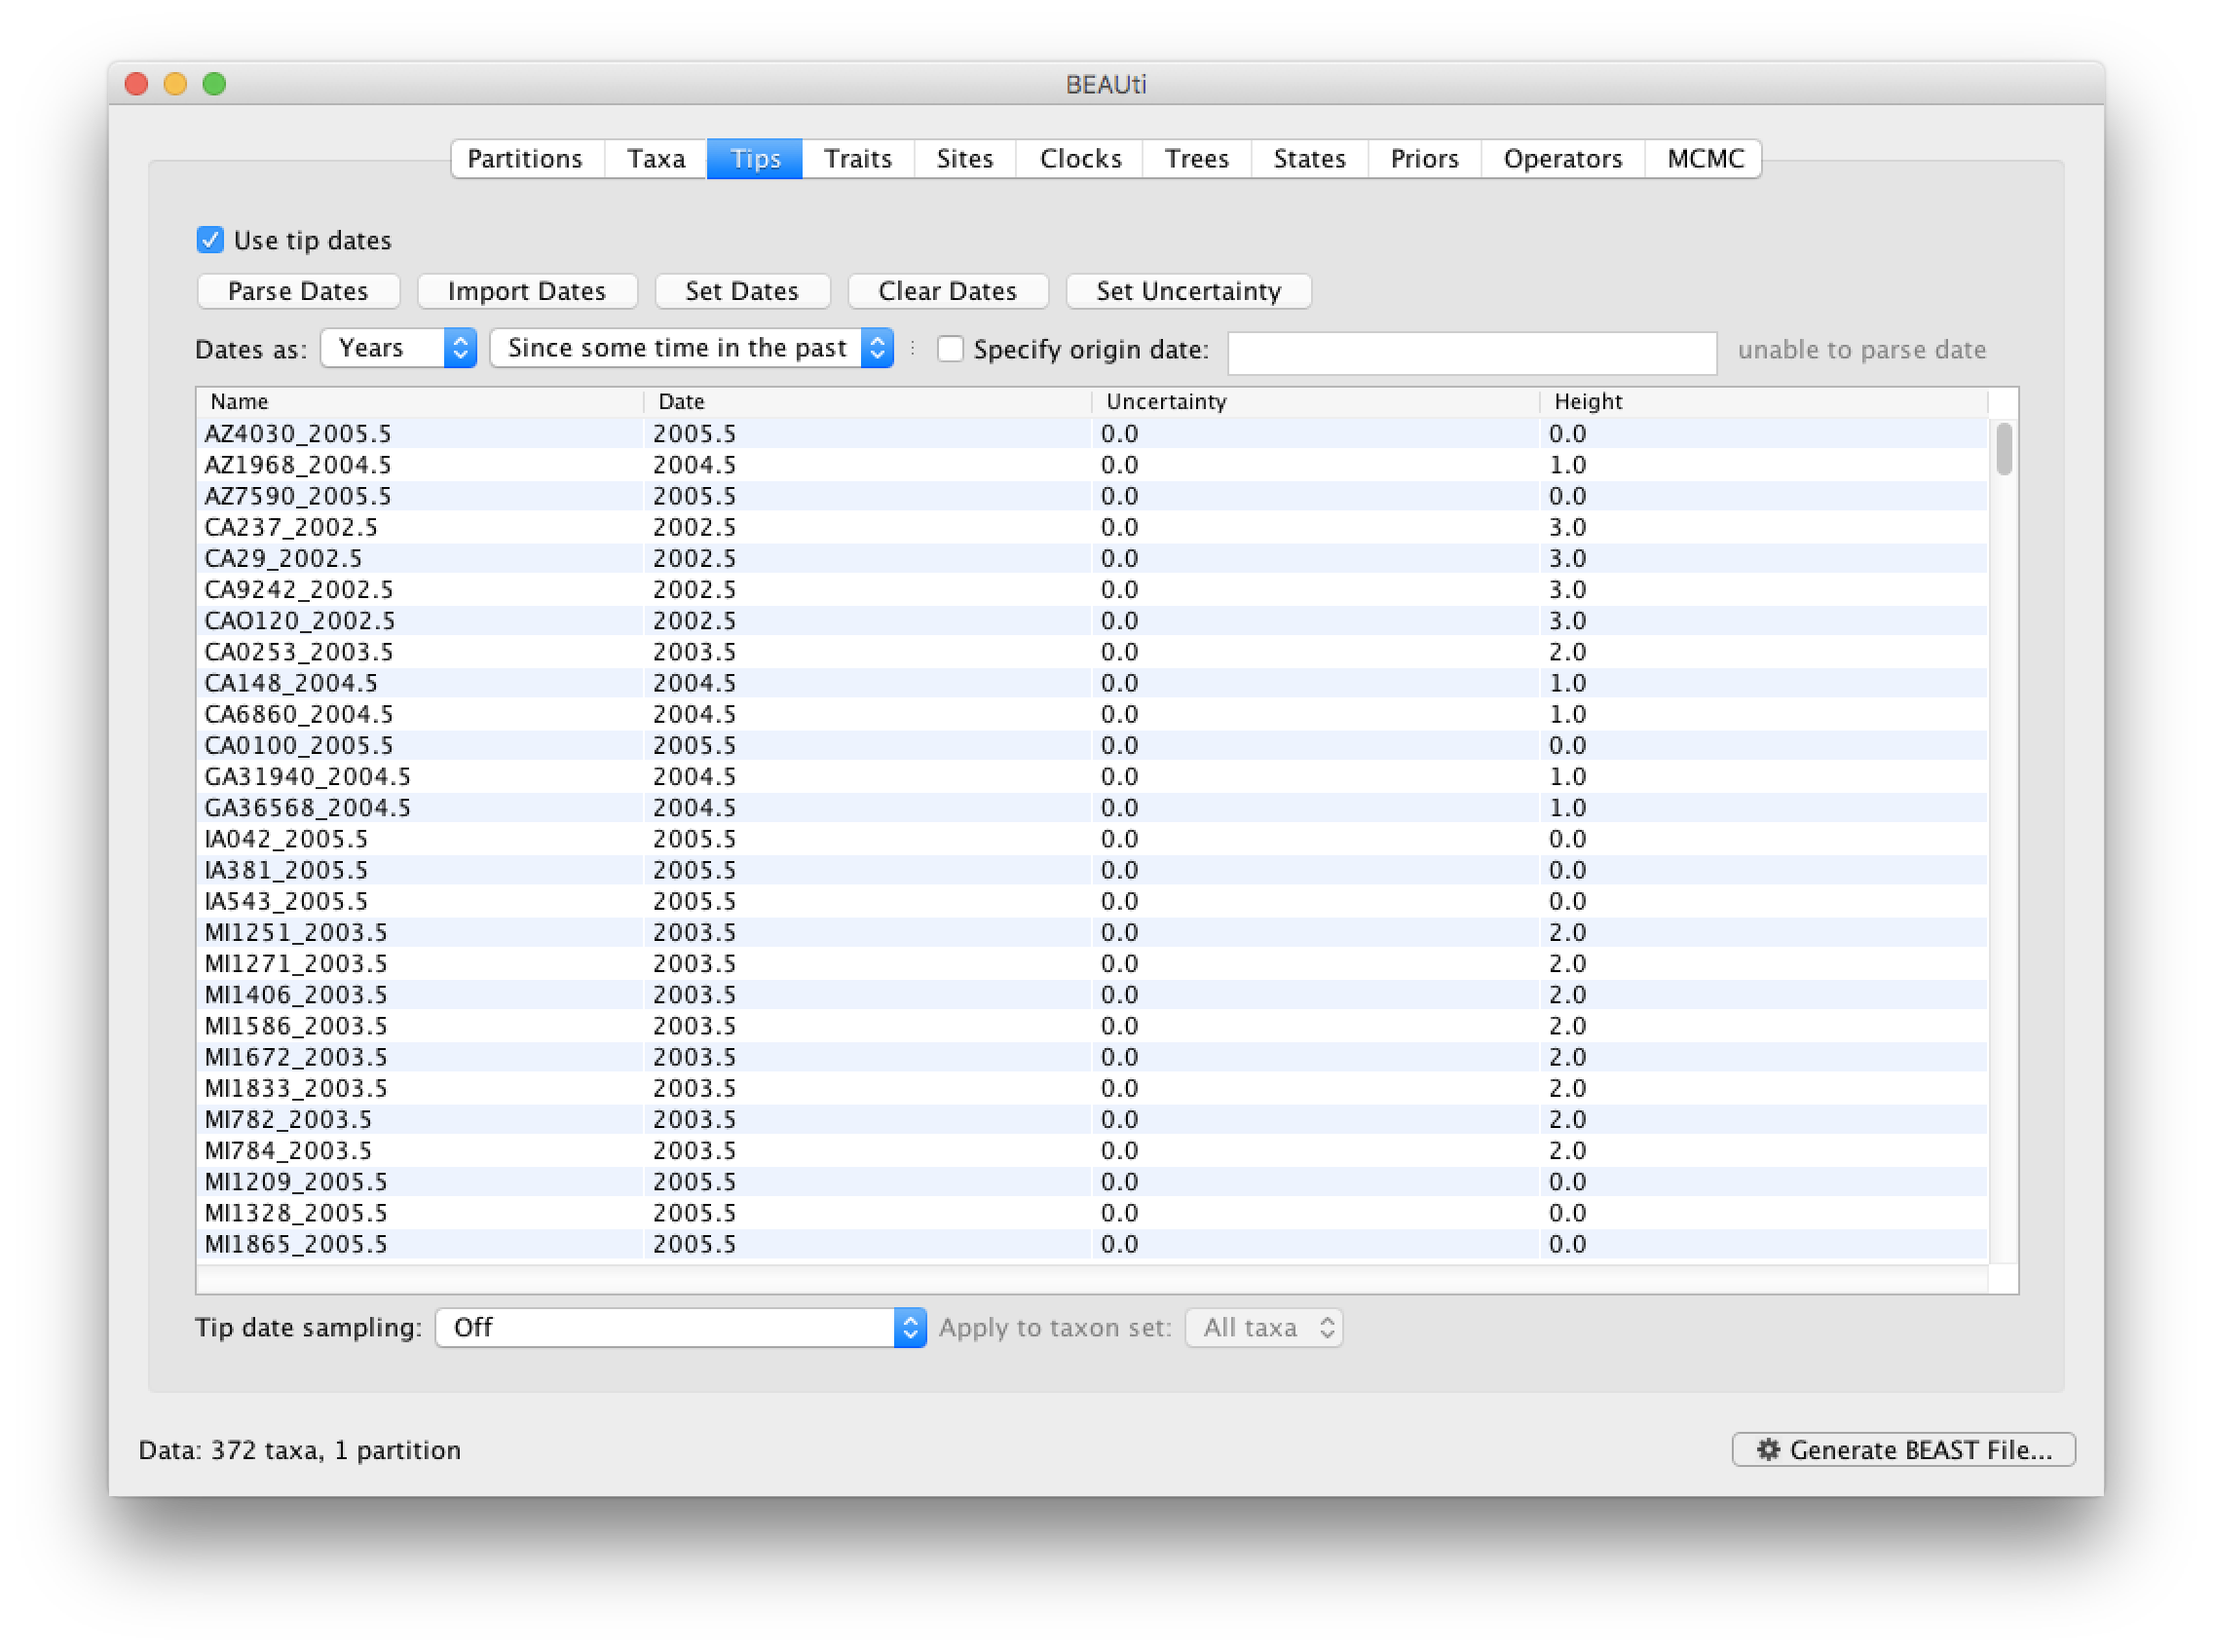The width and height of the screenshot is (2213, 1652).
Task: Focus the origin date input field
Action: 1472,352
